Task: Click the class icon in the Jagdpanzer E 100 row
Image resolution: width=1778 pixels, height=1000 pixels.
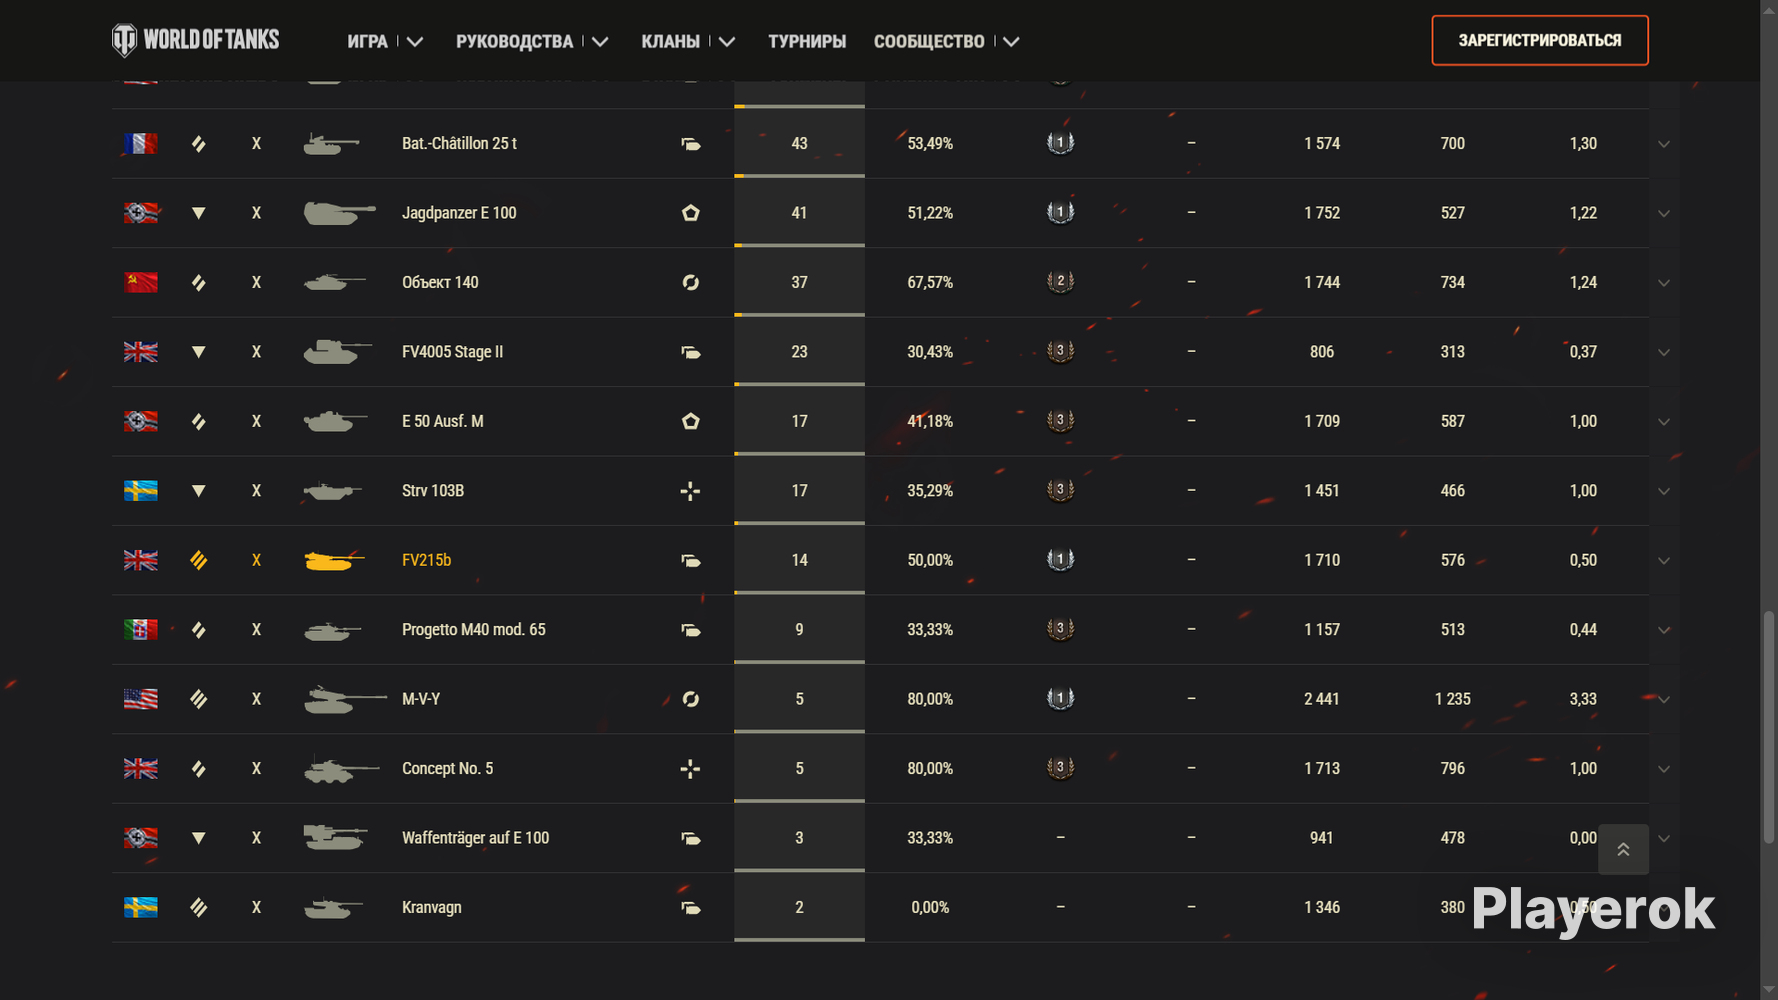Action: [690, 213]
